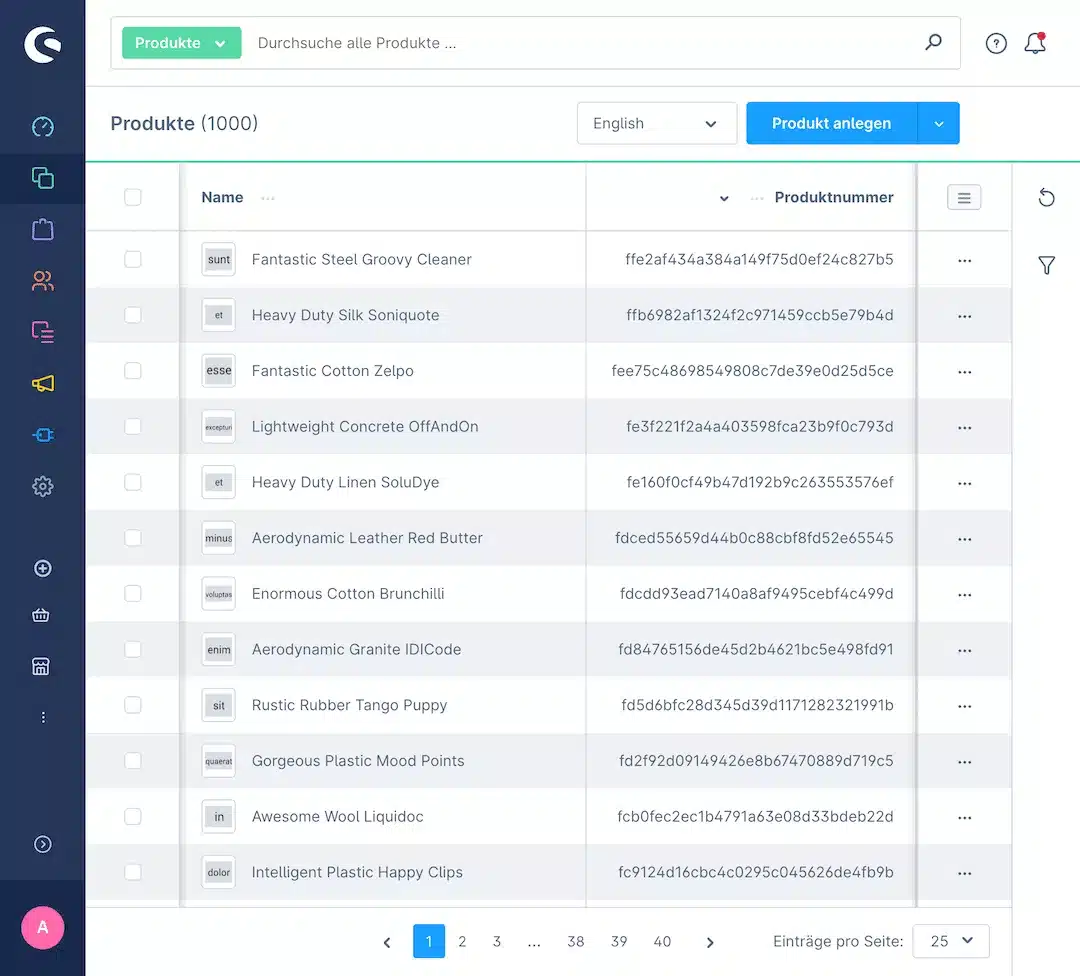Screen dimensions: 1080x976
Task: Open the Dashboard speedometer icon in sidebar
Action: (x=42, y=127)
